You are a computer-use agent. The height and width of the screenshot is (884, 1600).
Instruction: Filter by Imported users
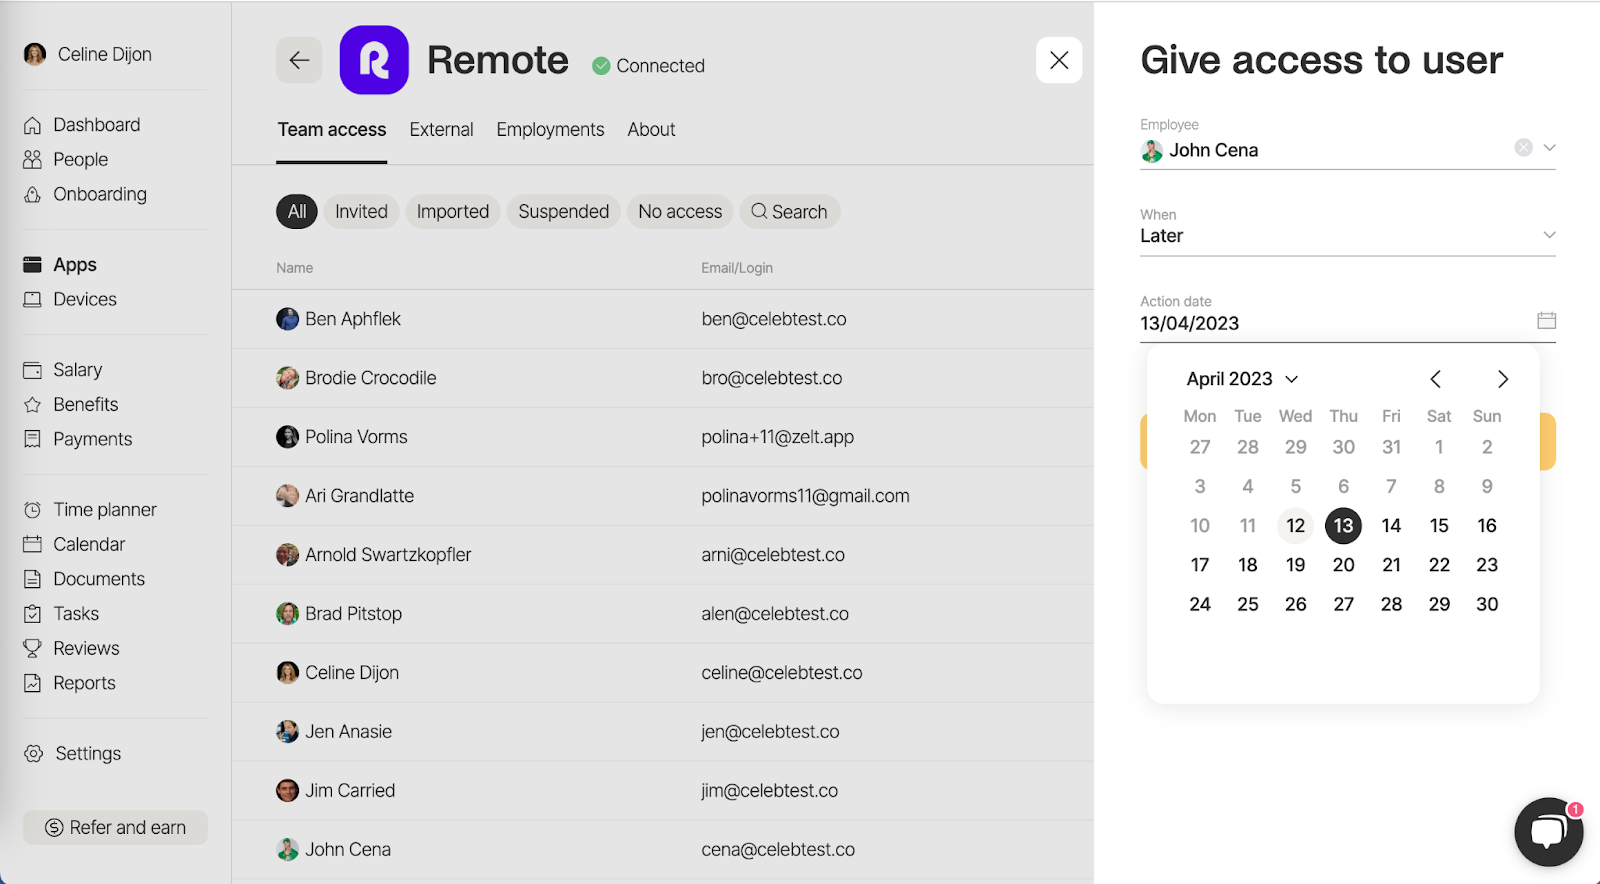coord(453,212)
